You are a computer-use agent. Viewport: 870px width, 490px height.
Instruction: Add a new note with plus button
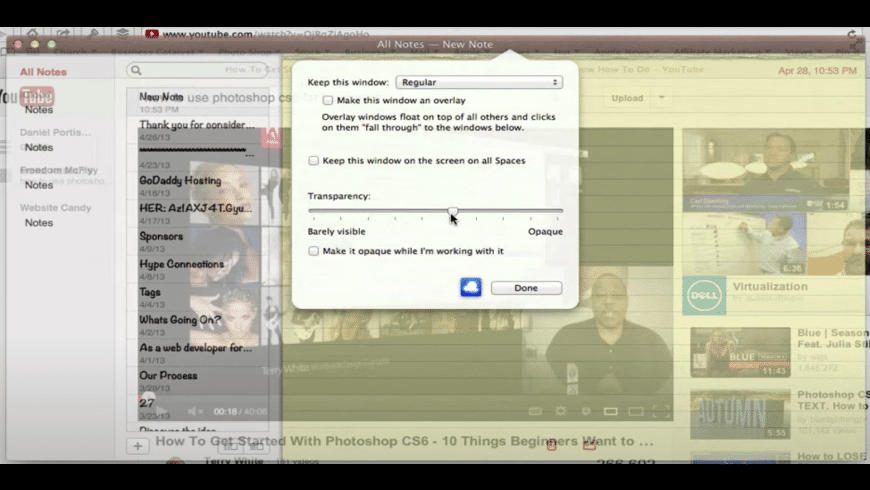[138, 446]
